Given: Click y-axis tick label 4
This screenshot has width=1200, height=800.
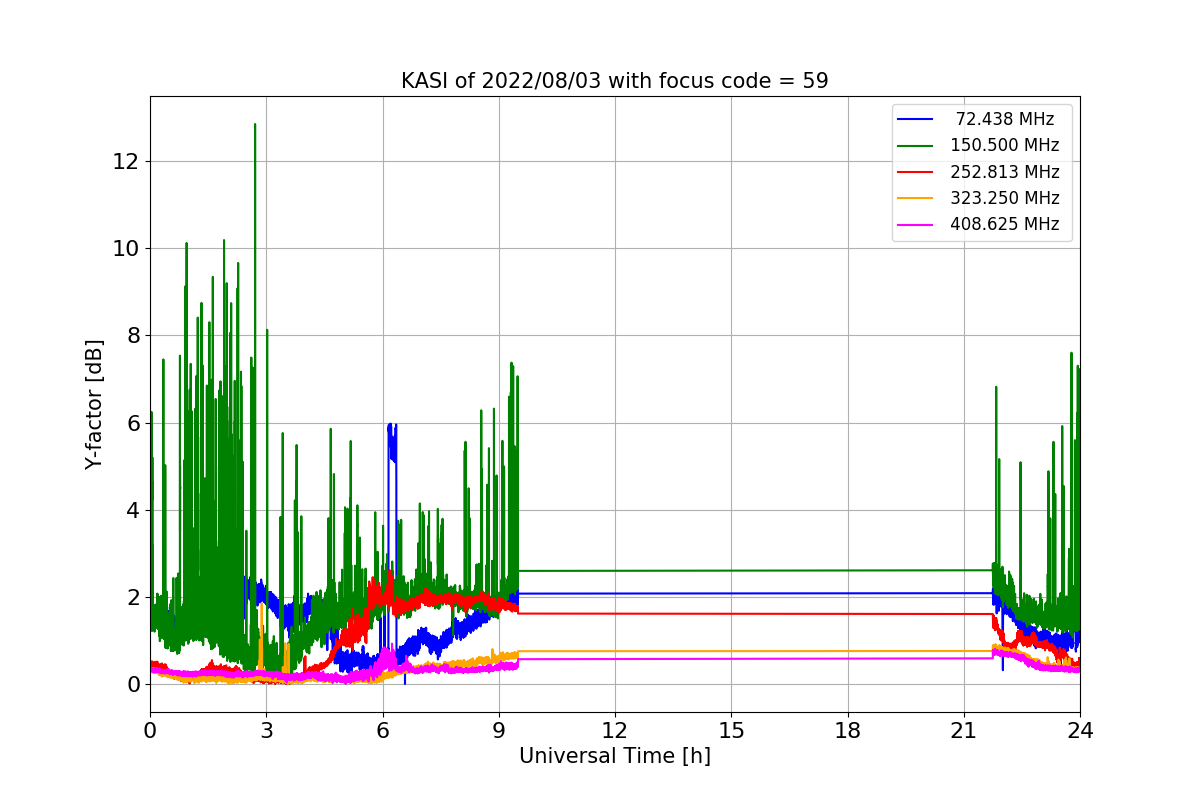Looking at the screenshot, I should 133,510.
